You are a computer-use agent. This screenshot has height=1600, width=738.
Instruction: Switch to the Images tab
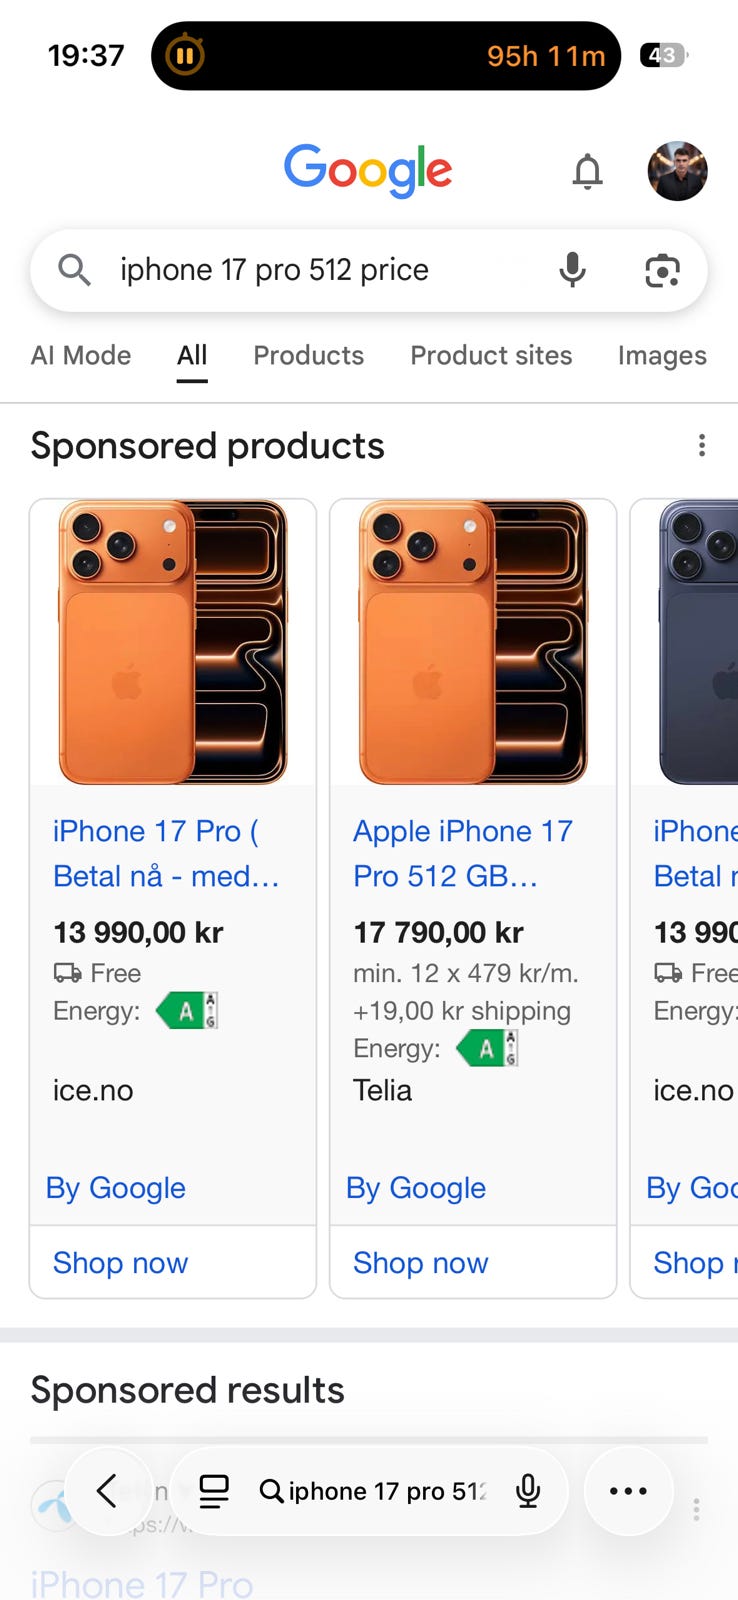[662, 356]
